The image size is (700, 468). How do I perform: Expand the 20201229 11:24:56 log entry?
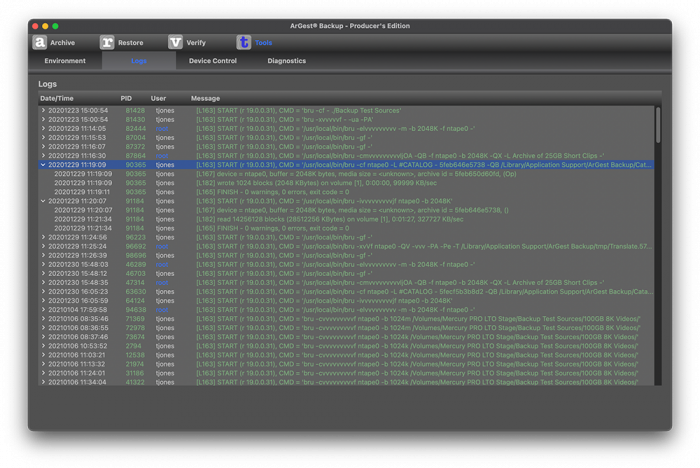click(43, 237)
